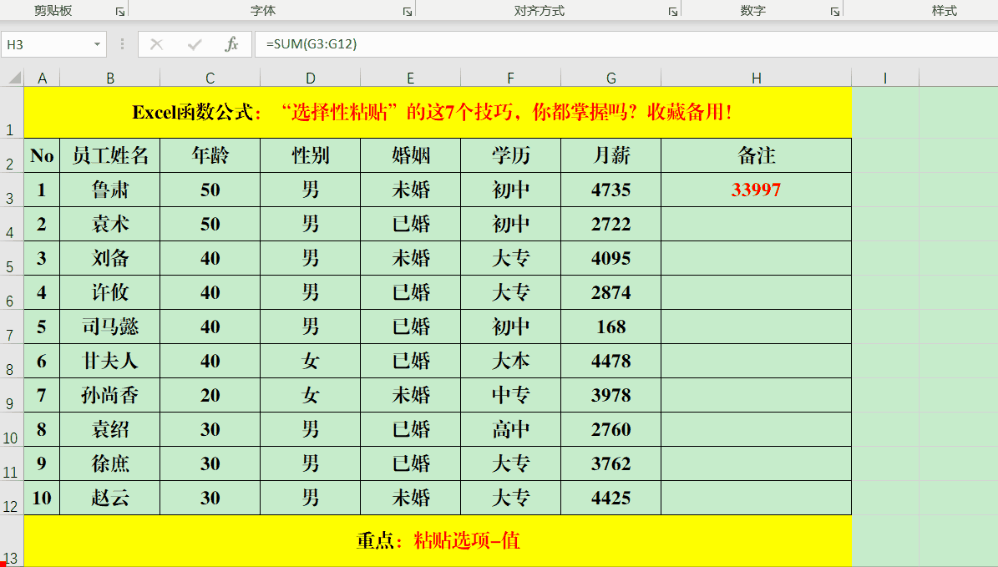The height and width of the screenshot is (567, 998).
Task: Open the Font group dialog launcher
Action: pos(407,11)
